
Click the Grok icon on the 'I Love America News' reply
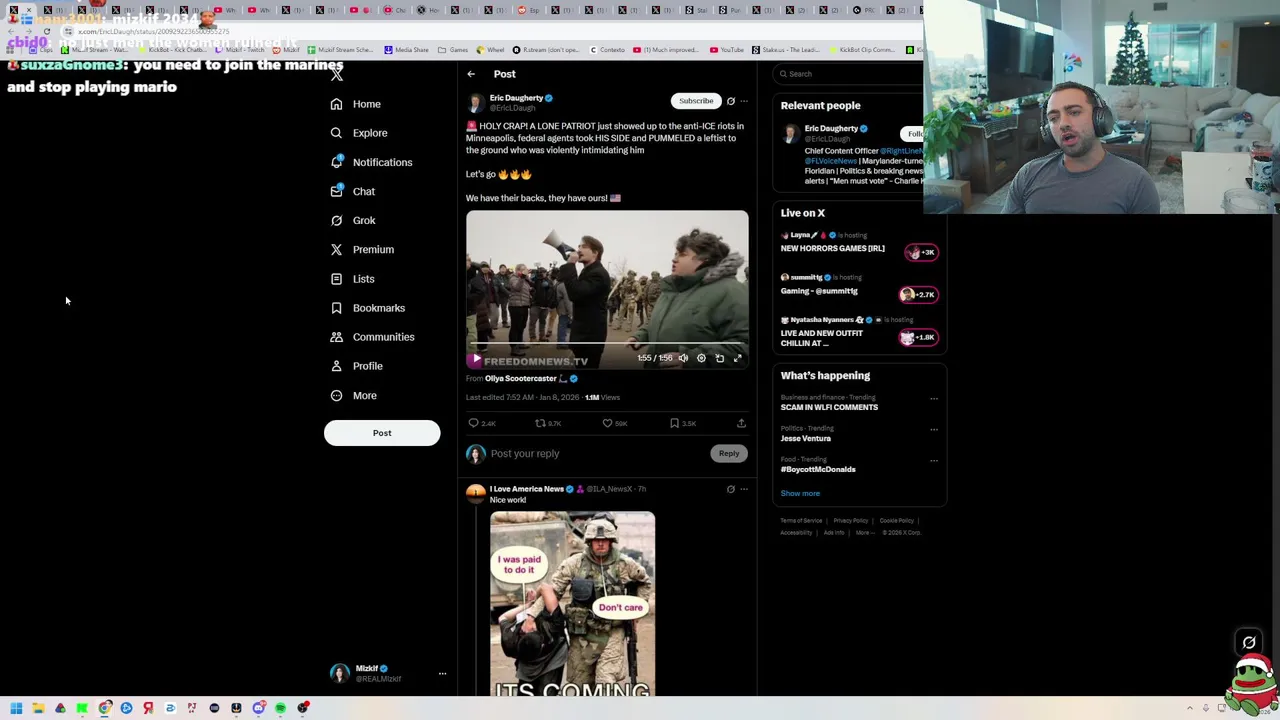[x=730, y=489]
